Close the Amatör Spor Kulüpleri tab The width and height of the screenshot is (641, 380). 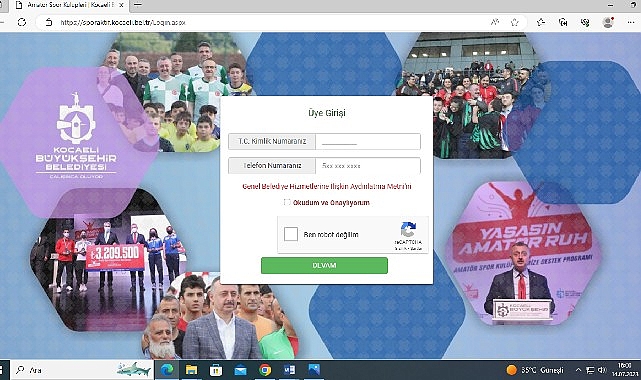coord(121,5)
